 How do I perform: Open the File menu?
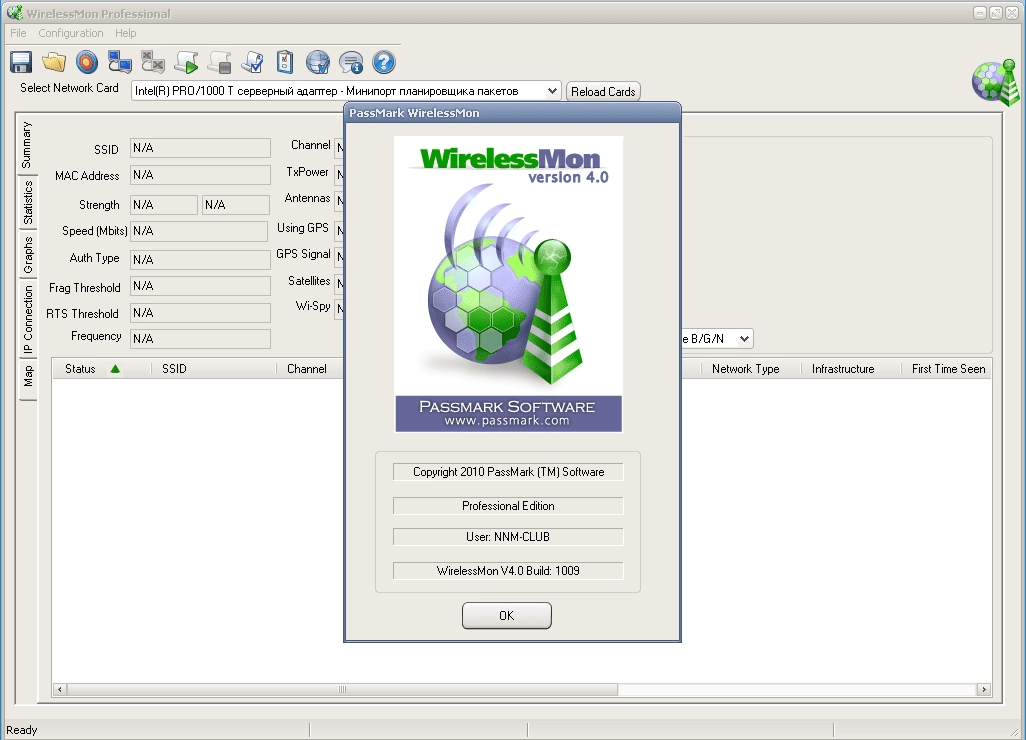click(x=18, y=33)
